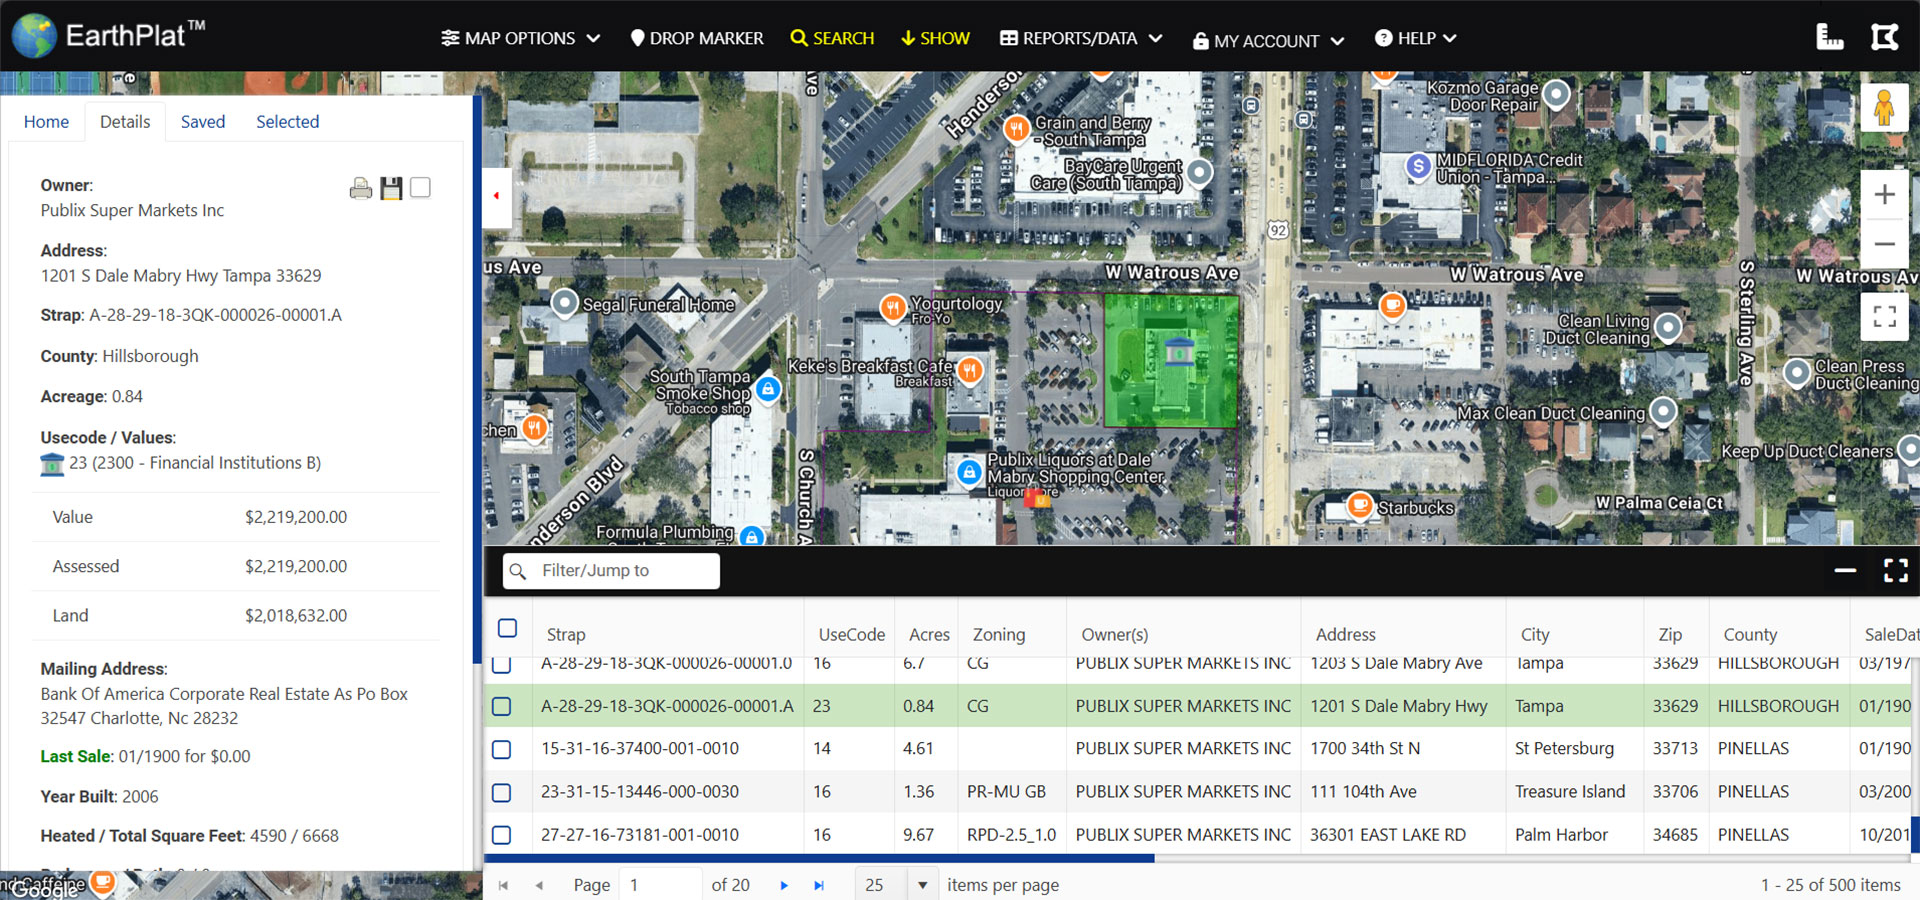Expand results grid to fullscreen
Screen dimensions: 1920x900
point(1896,570)
